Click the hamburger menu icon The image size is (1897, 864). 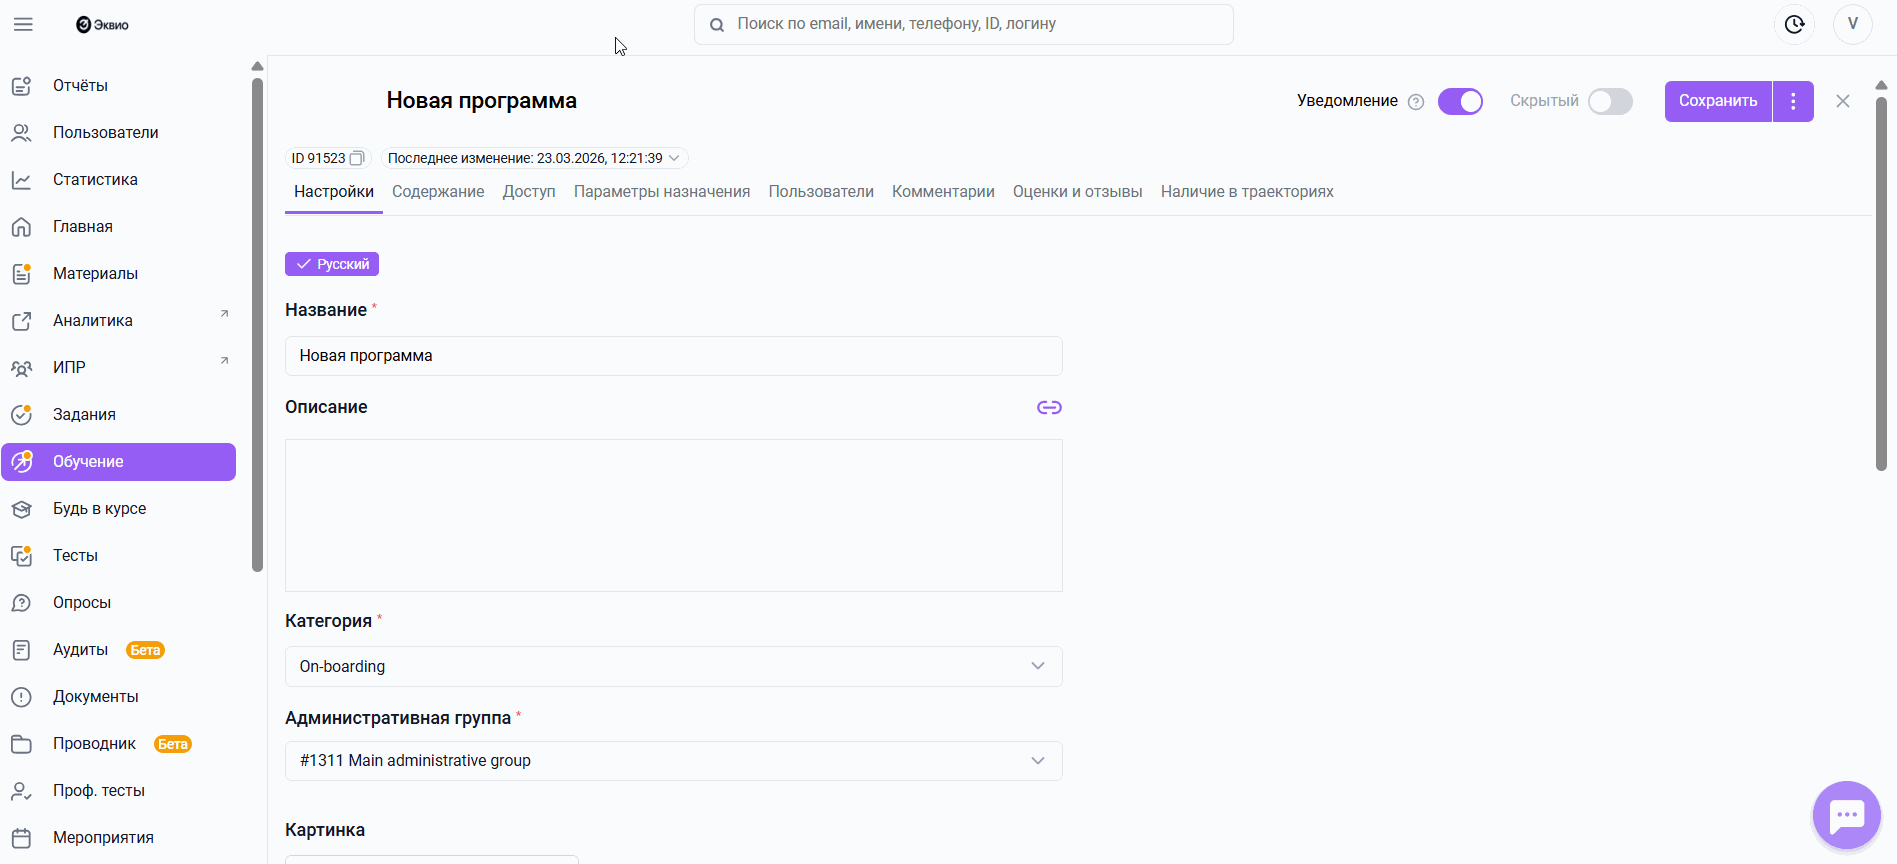[23, 24]
